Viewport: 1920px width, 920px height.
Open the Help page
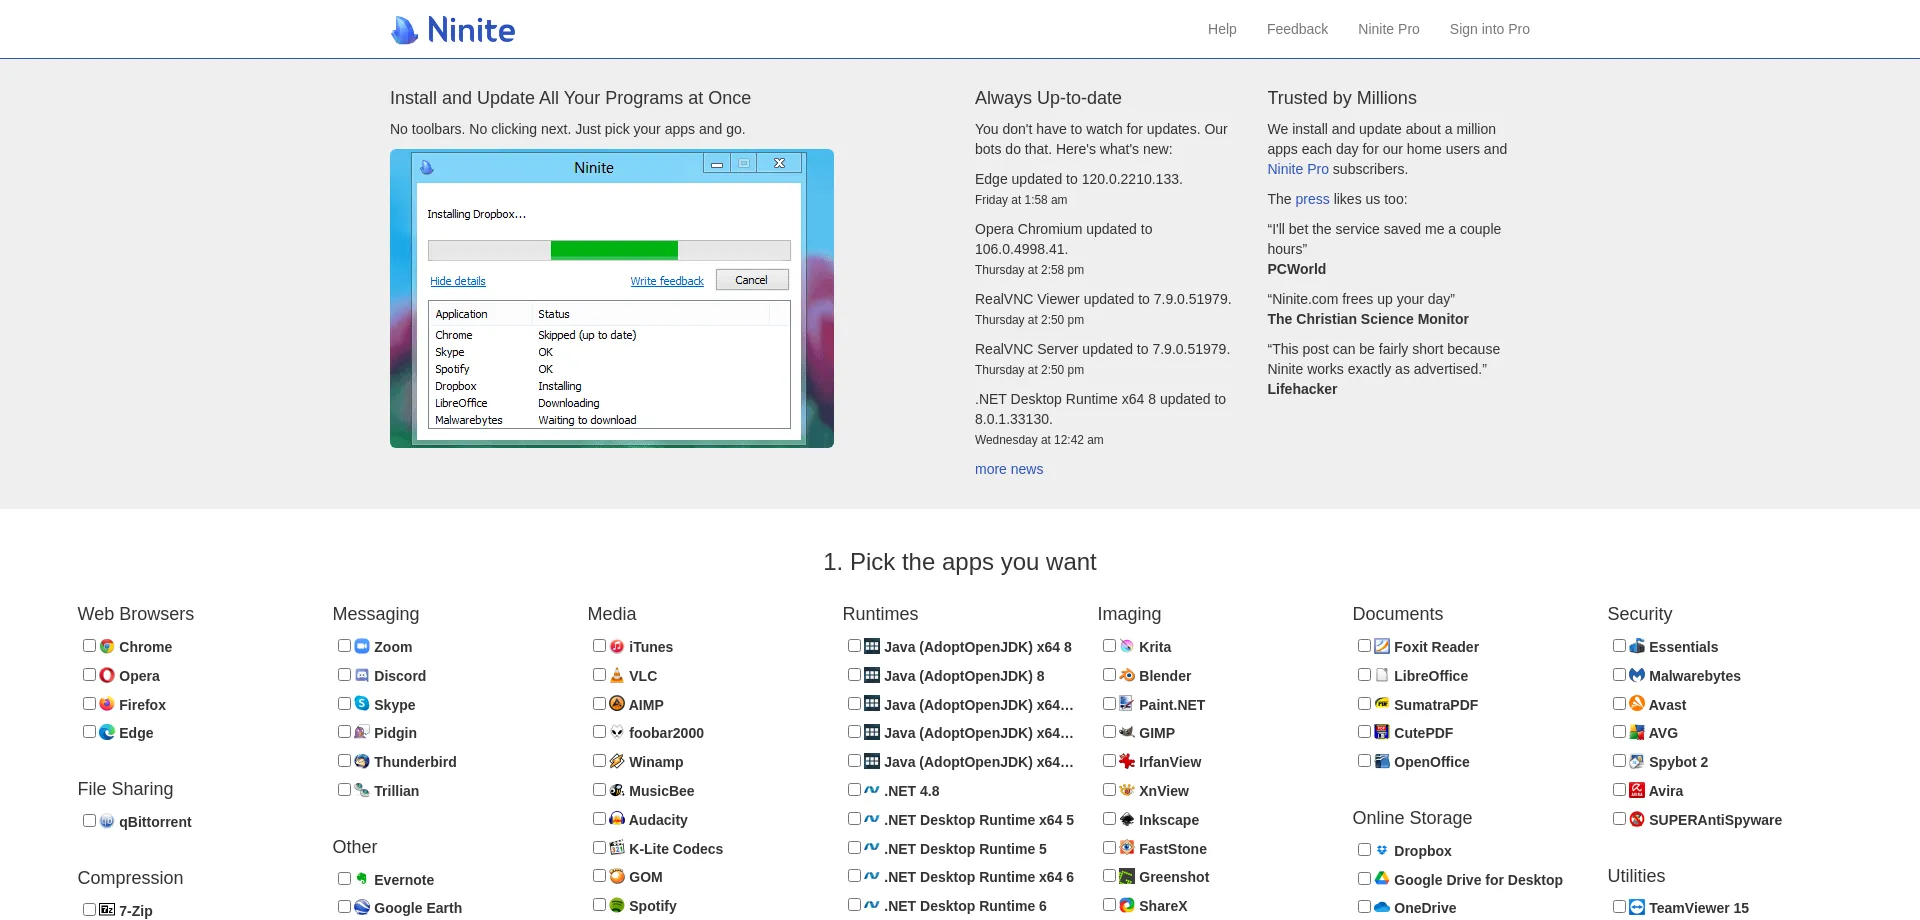pyautogui.click(x=1222, y=29)
